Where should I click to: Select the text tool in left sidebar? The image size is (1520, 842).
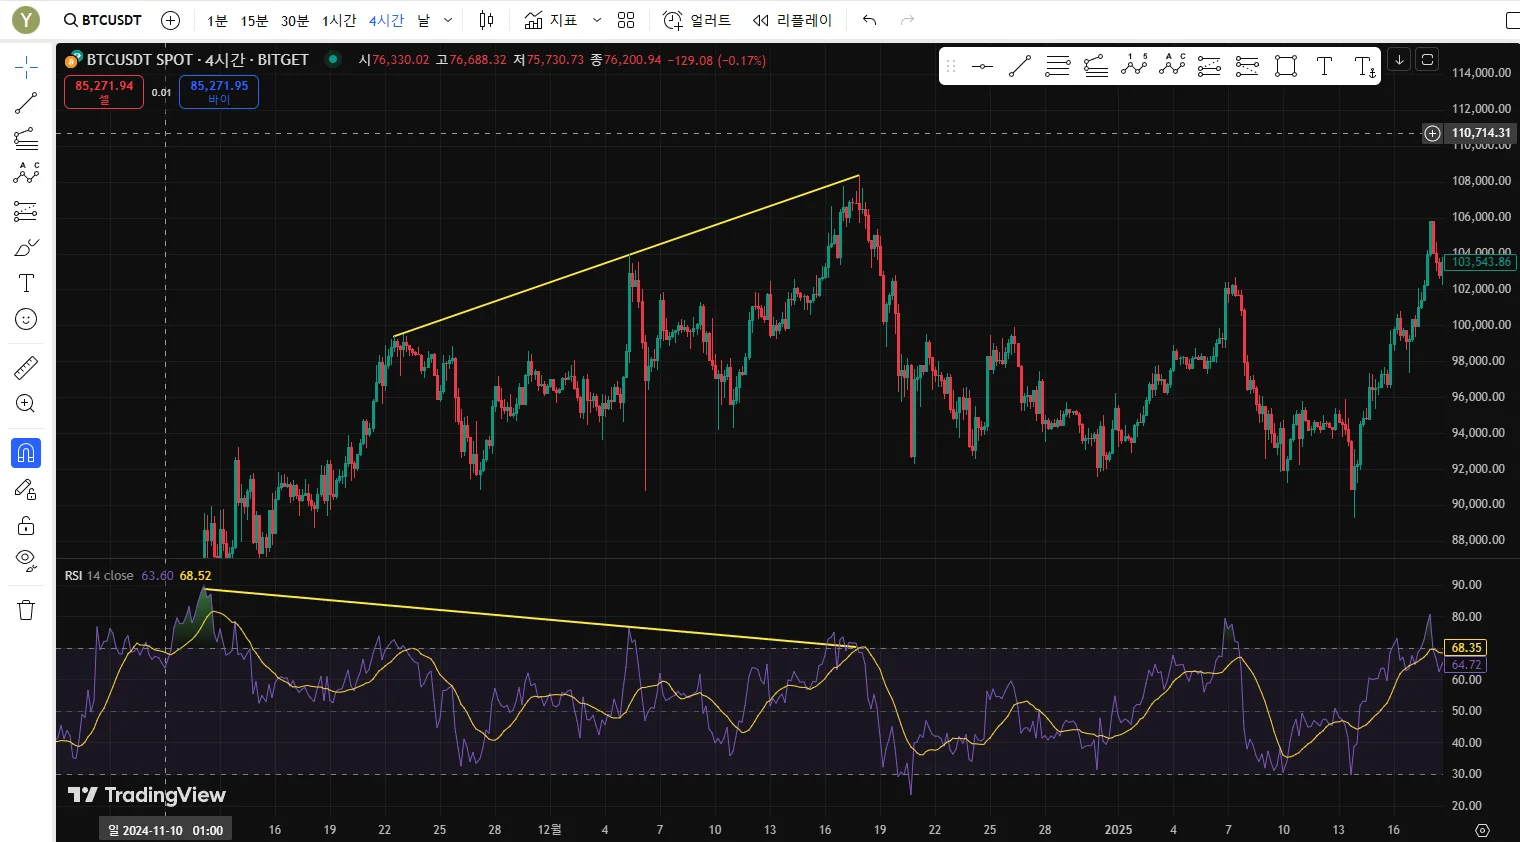(26, 283)
